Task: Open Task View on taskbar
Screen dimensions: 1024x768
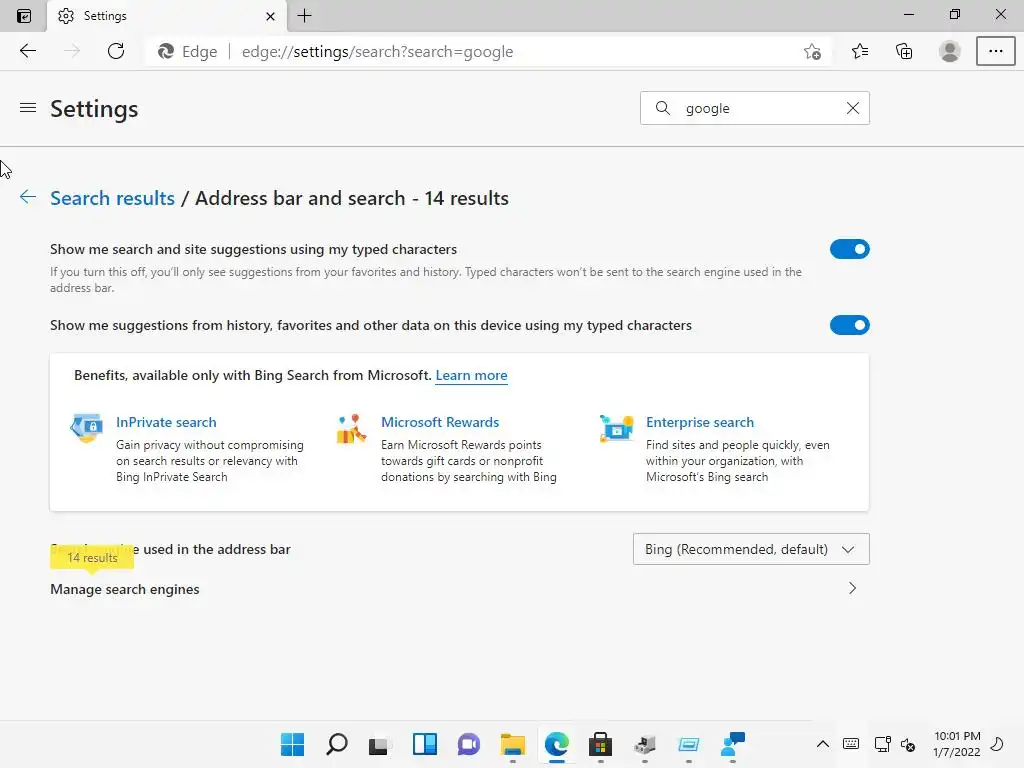Action: click(x=379, y=744)
